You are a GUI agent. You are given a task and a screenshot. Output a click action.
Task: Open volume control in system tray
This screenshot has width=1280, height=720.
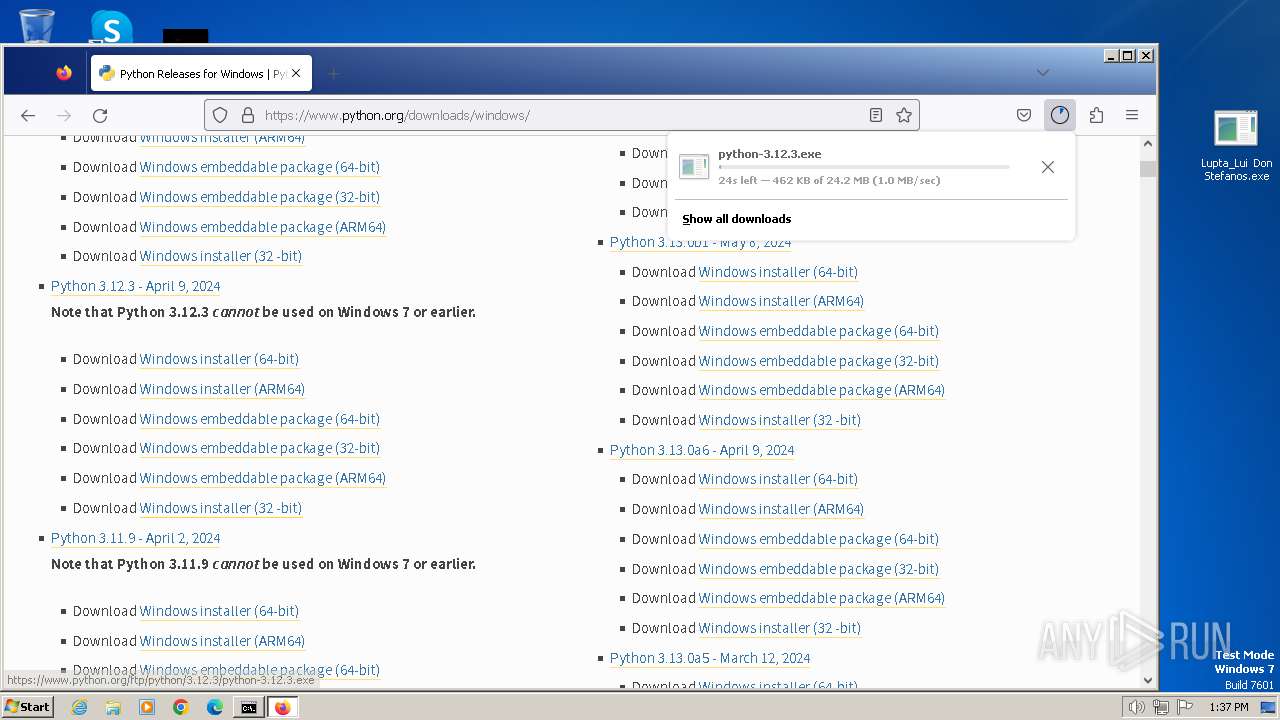1136,707
